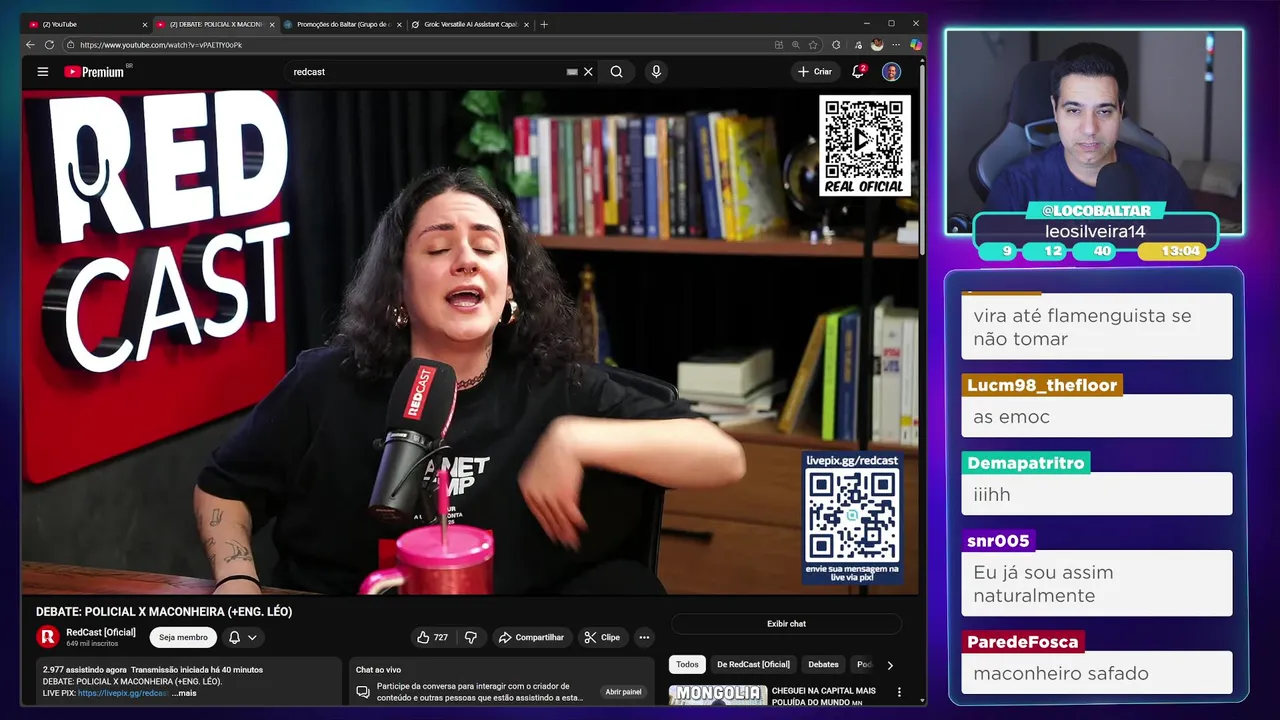Image resolution: width=1280 pixels, height=720 pixels.
Task: Open more actions ellipsis under video
Action: click(644, 637)
